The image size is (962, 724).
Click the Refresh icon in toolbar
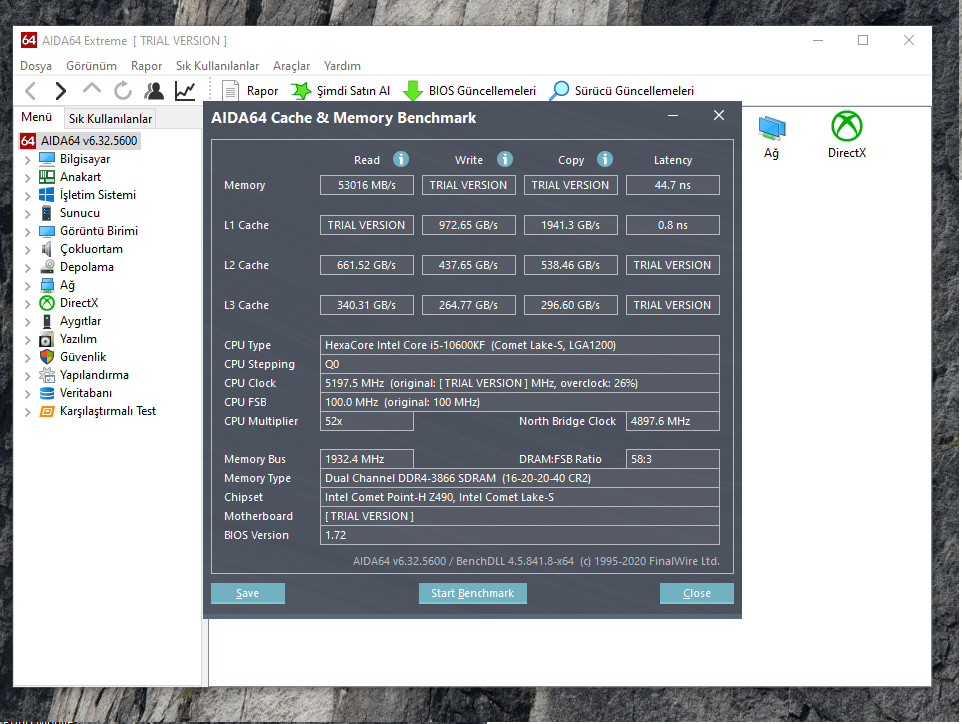(x=123, y=91)
